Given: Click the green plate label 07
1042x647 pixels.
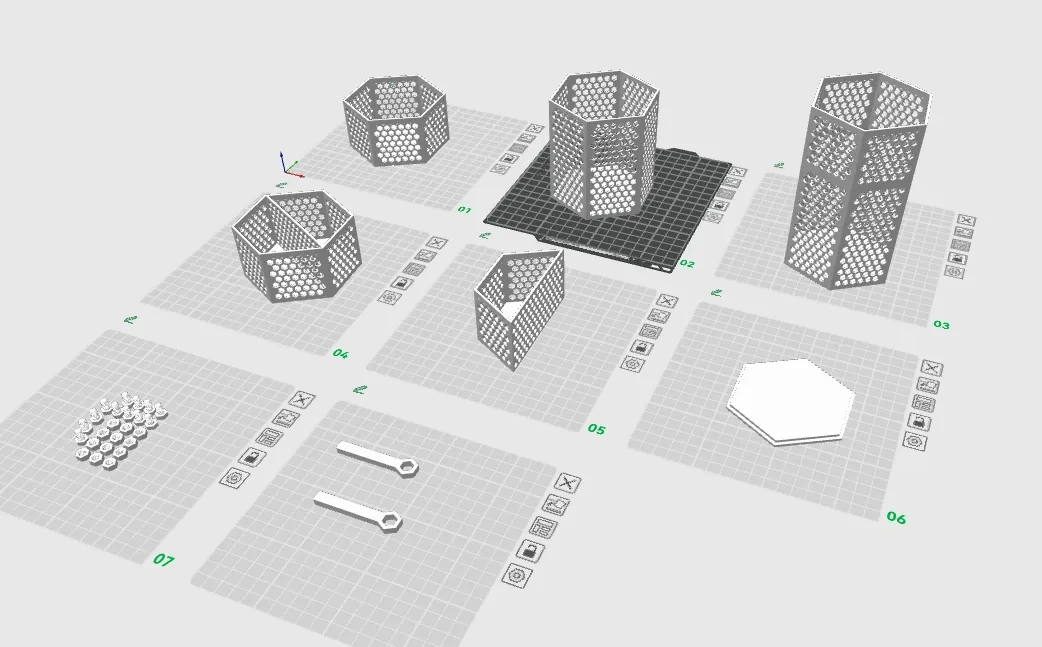Looking at the screenshot, I should (163, 560).
